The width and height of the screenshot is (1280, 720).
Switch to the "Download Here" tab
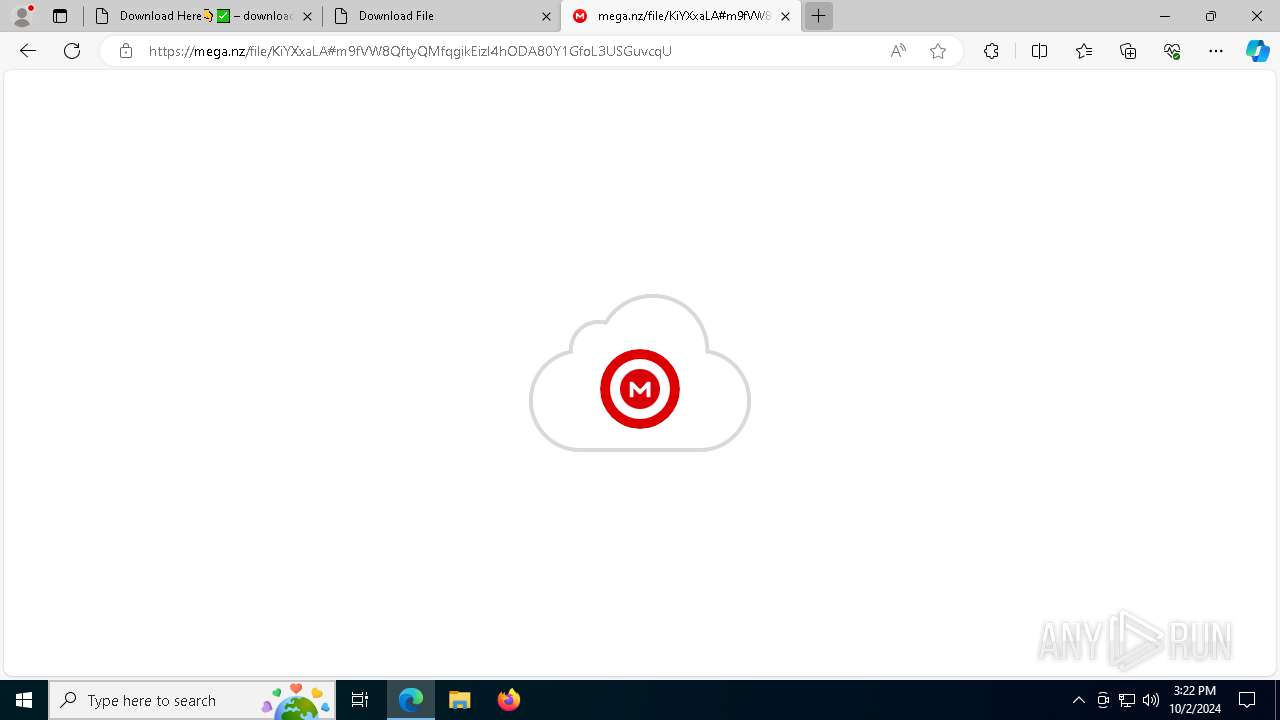204,16
